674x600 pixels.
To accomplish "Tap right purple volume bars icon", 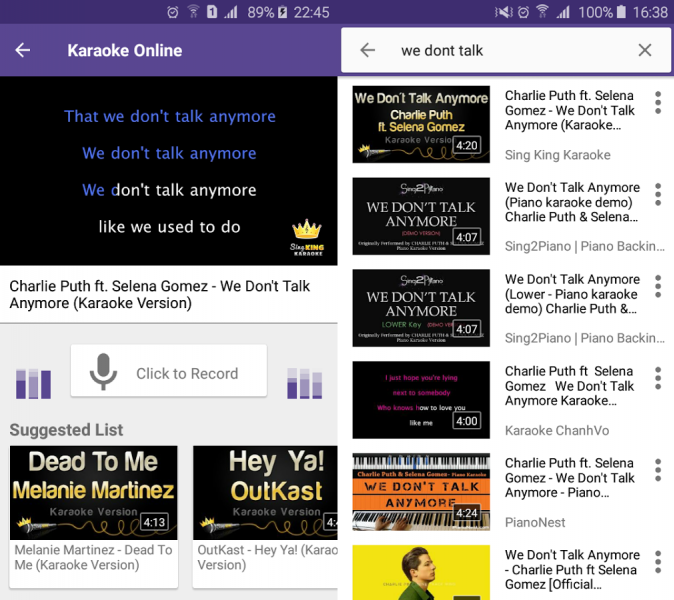I will pyautogui.click(x=304, y=383).
